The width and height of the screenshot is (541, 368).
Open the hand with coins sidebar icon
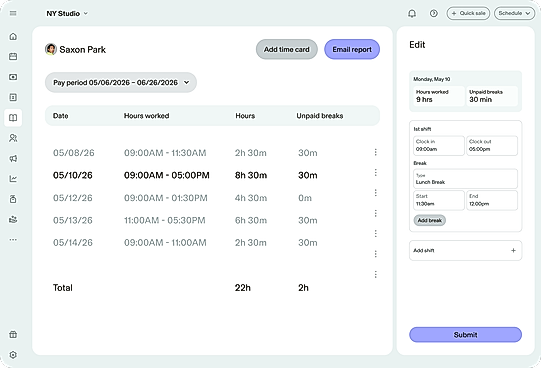click(13, 219)
